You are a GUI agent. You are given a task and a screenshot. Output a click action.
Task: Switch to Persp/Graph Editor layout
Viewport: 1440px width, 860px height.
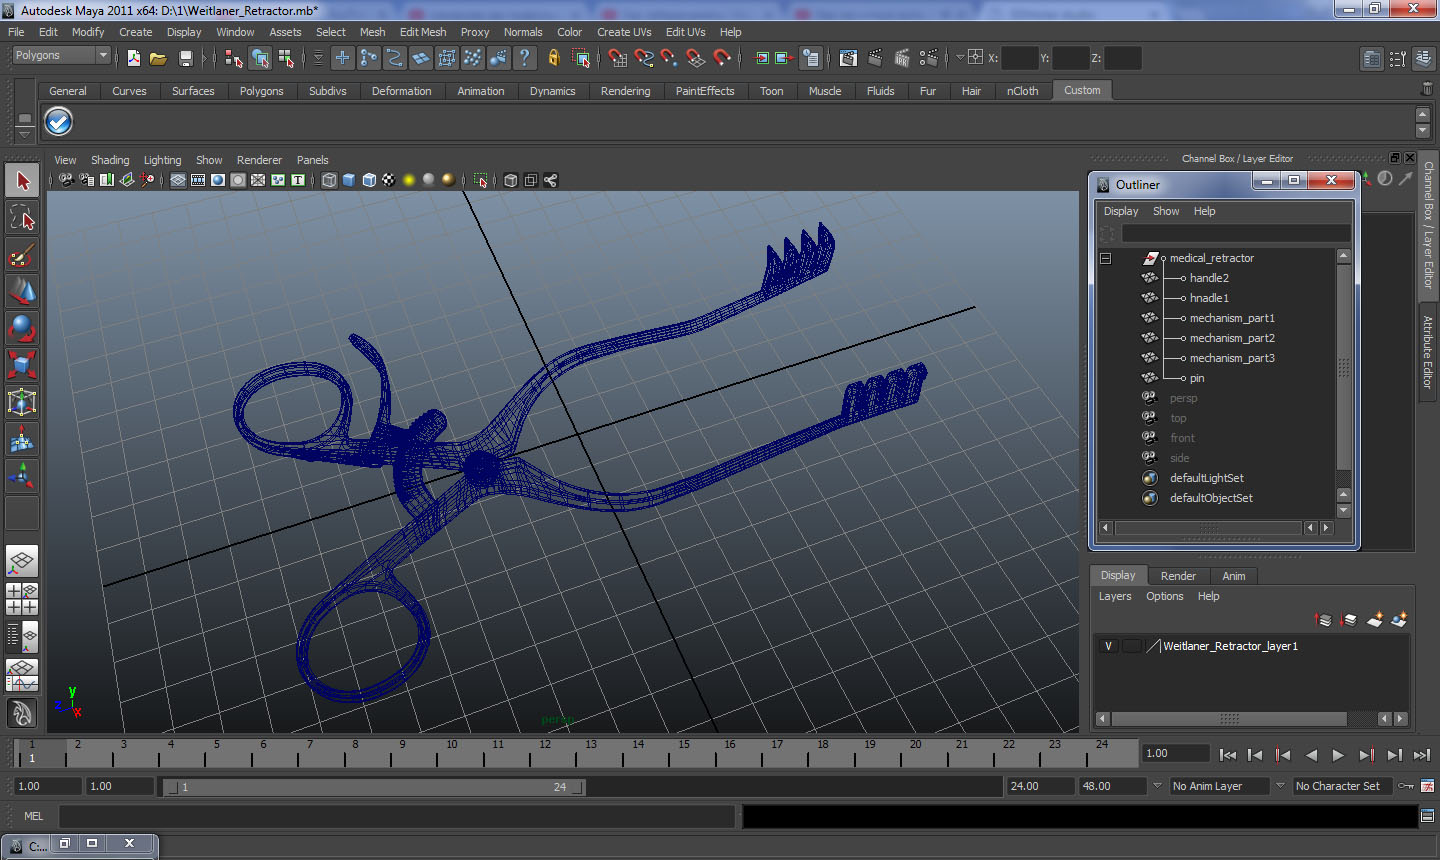click(22, 675)
